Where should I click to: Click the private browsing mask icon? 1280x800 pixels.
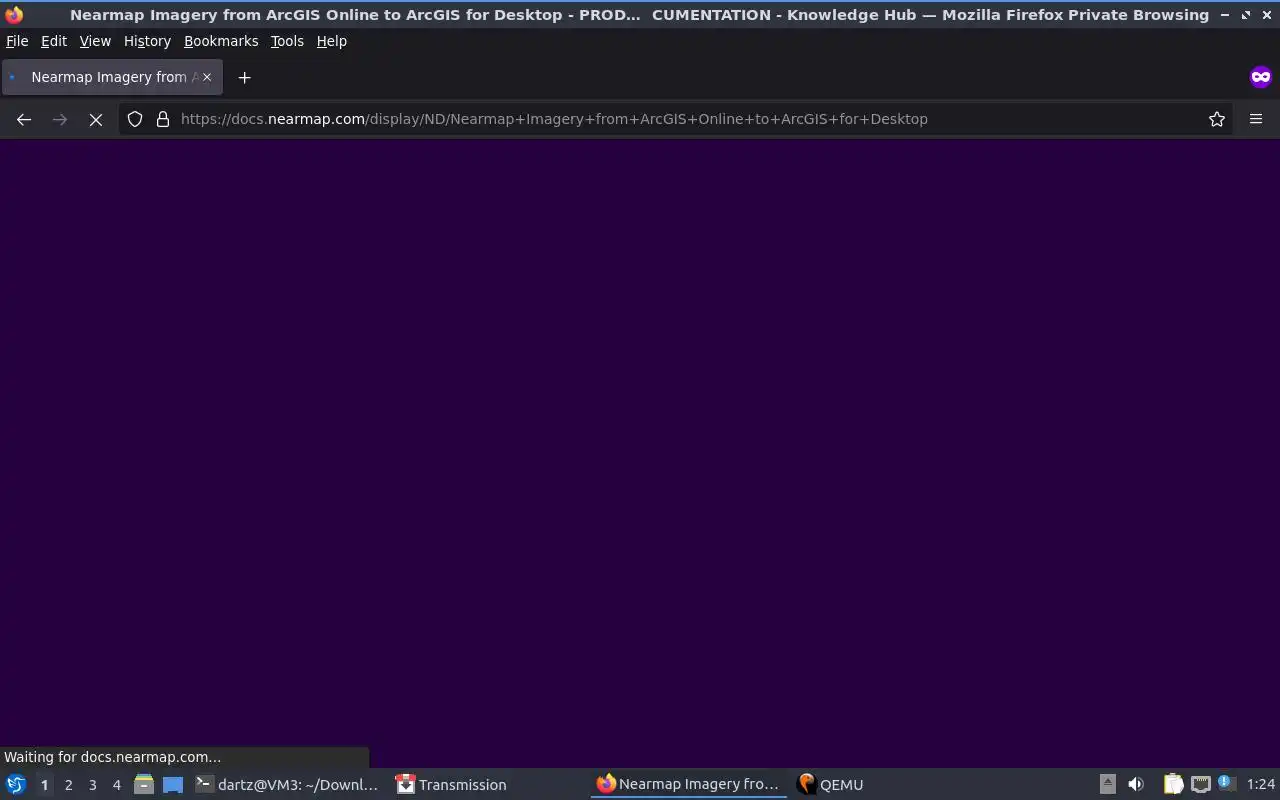(1260, 77)
